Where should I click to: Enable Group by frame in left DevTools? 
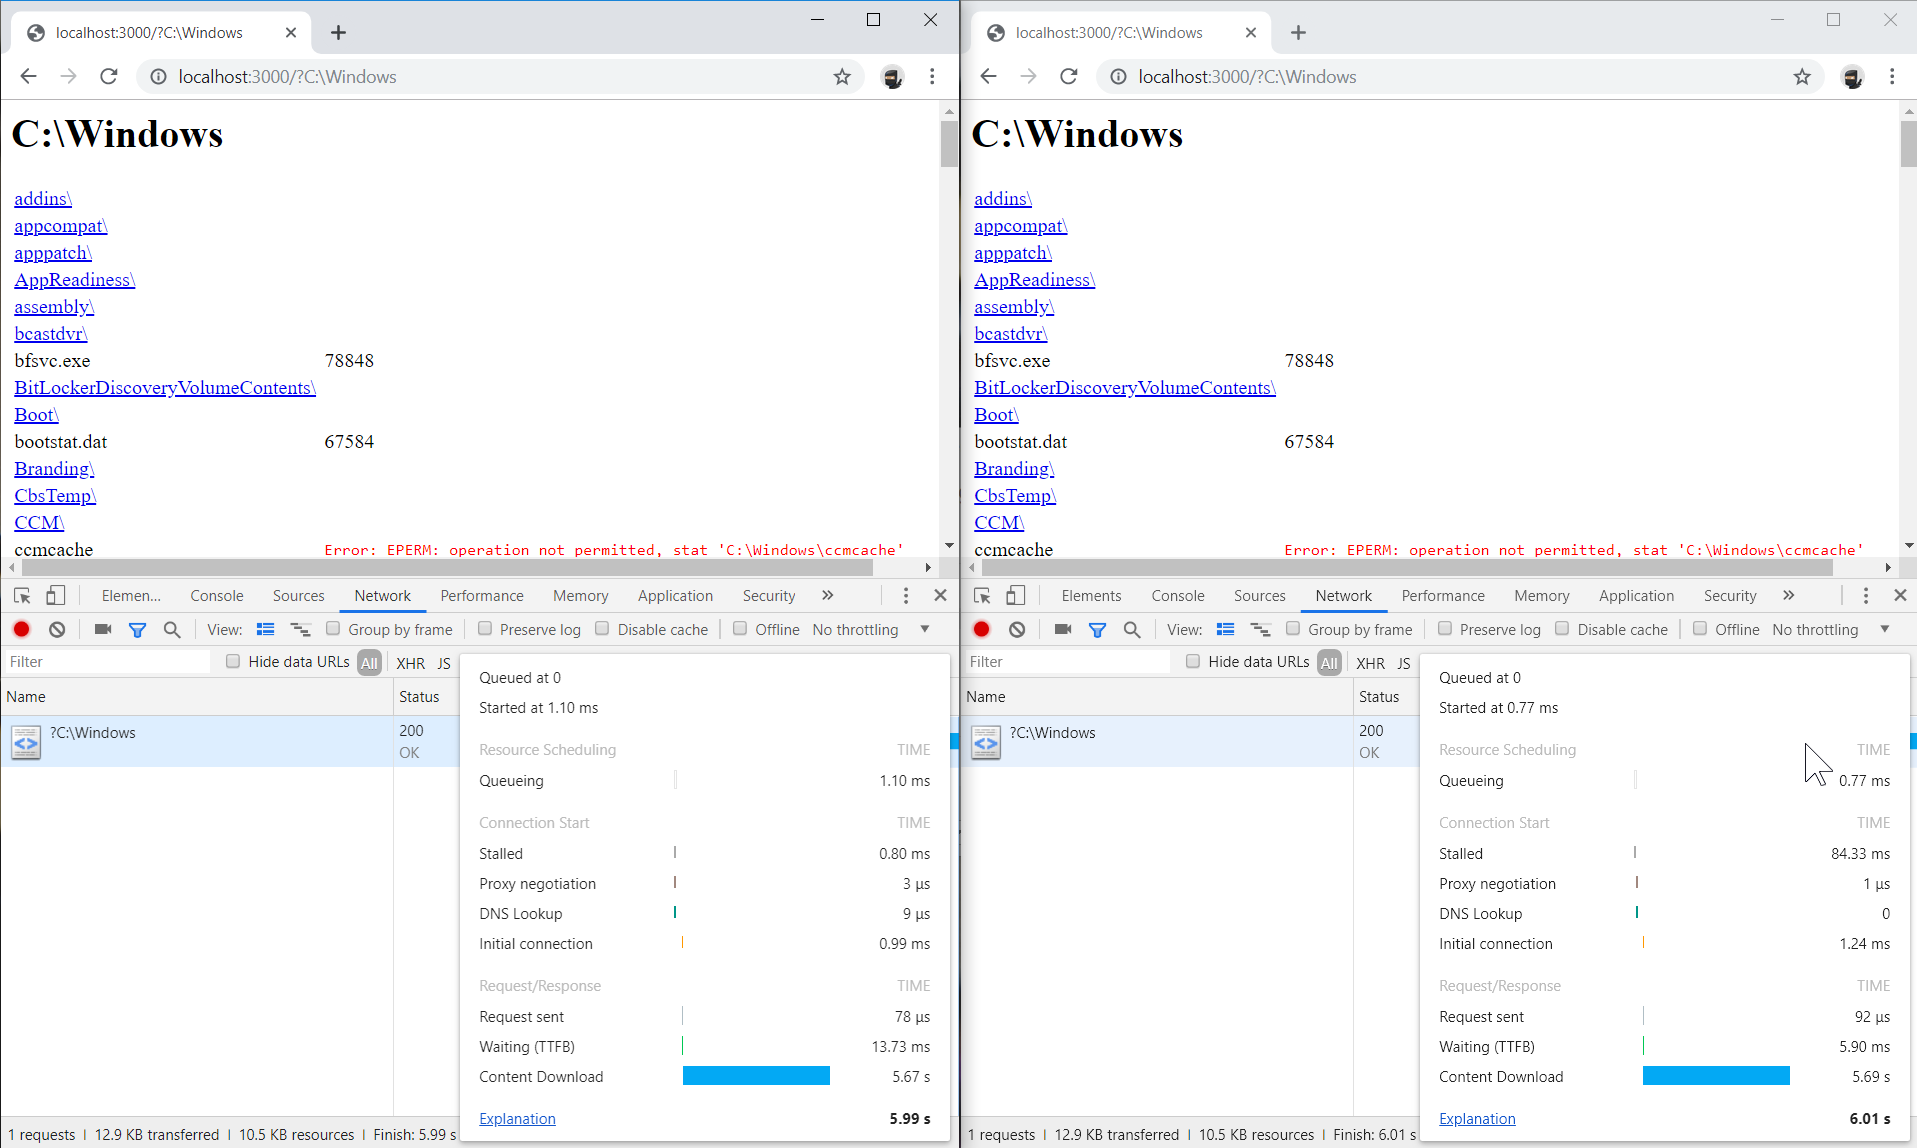tap(333, 628)
